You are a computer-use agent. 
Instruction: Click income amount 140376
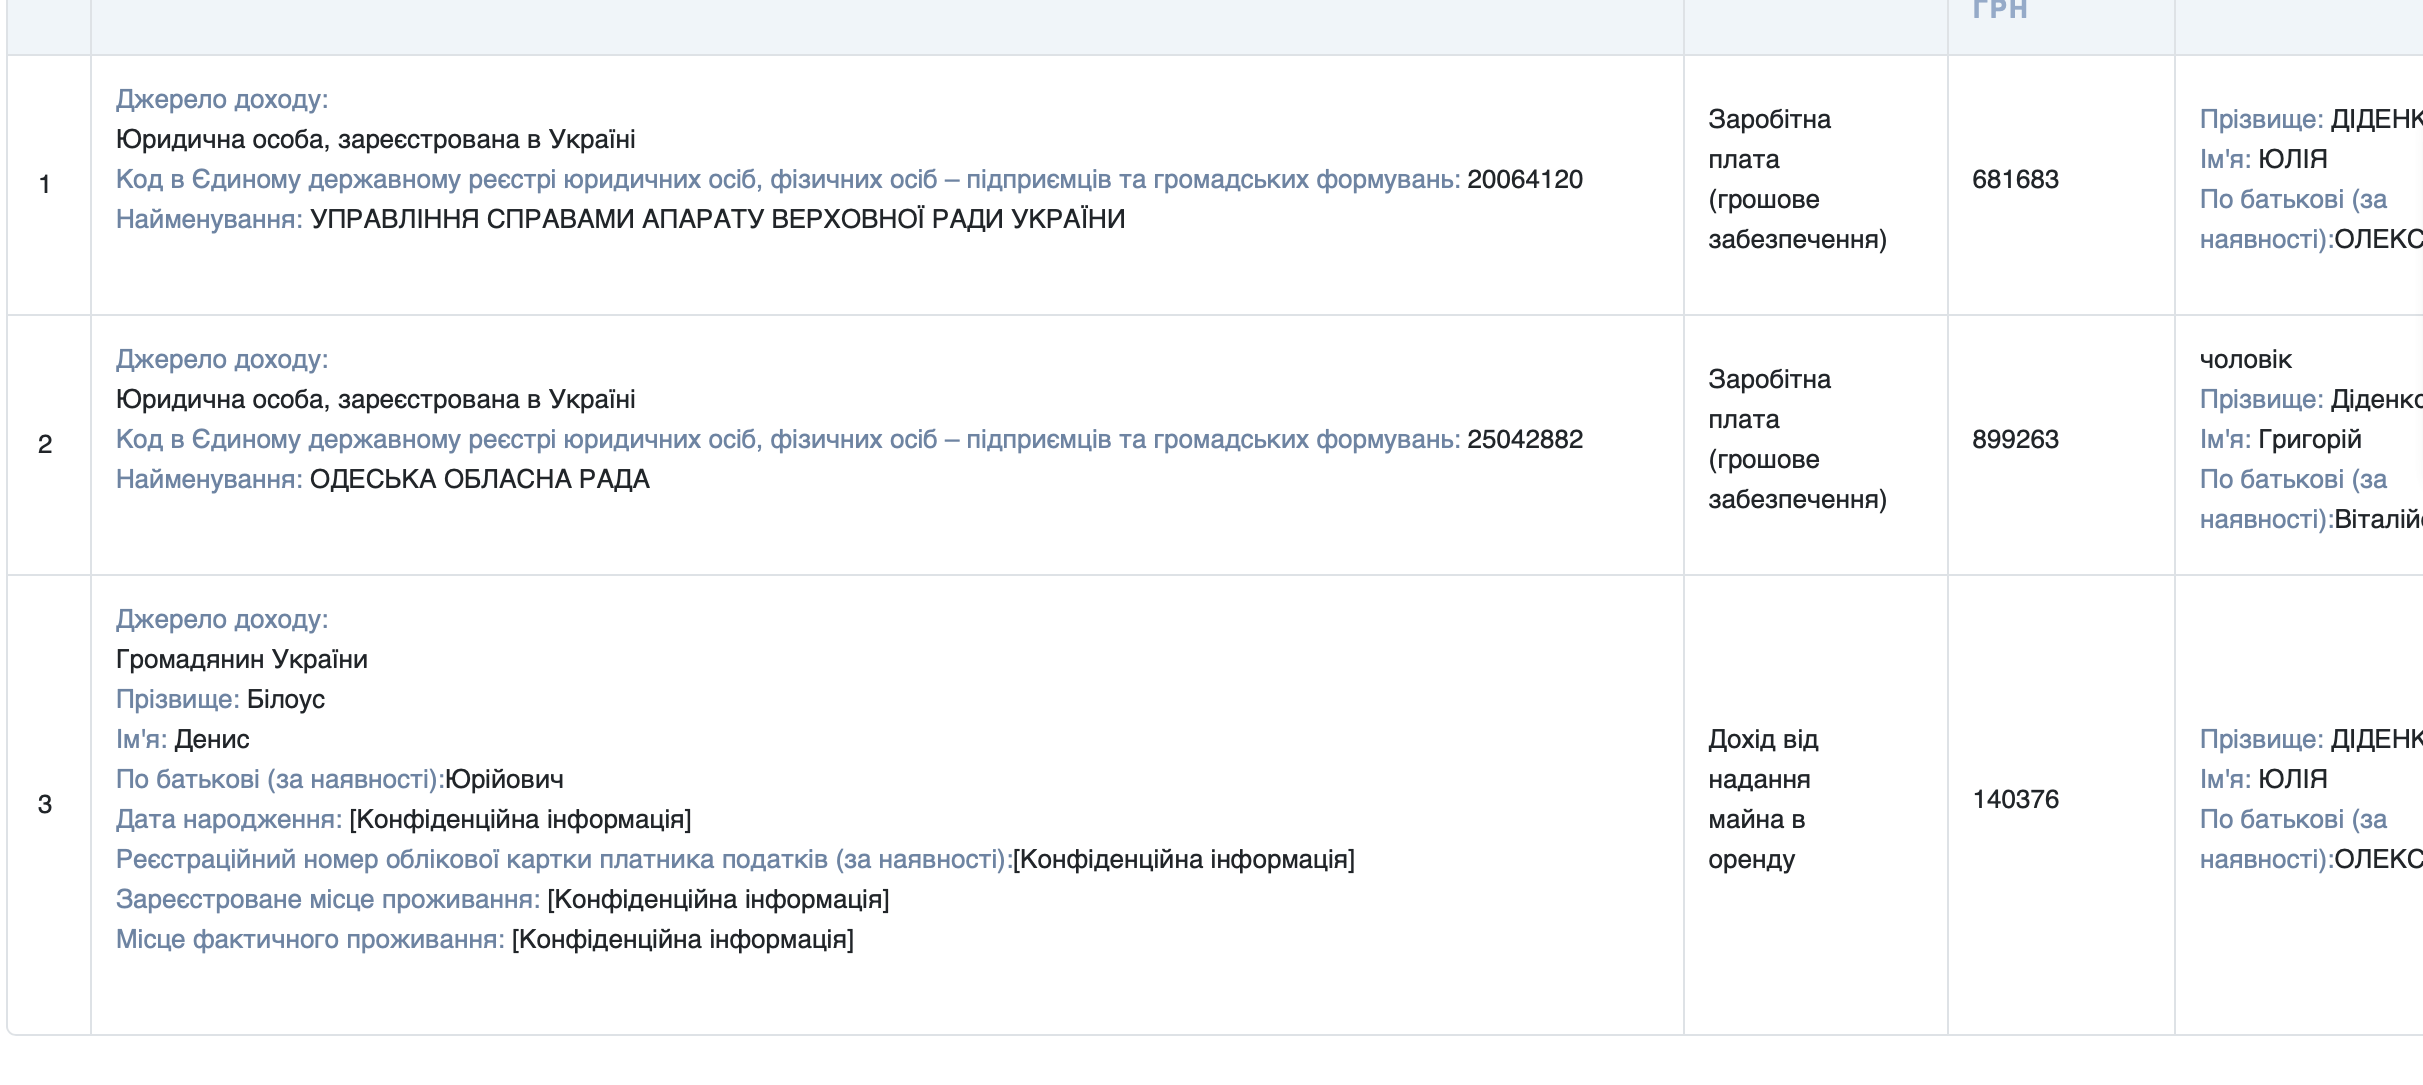(2014, 800)
